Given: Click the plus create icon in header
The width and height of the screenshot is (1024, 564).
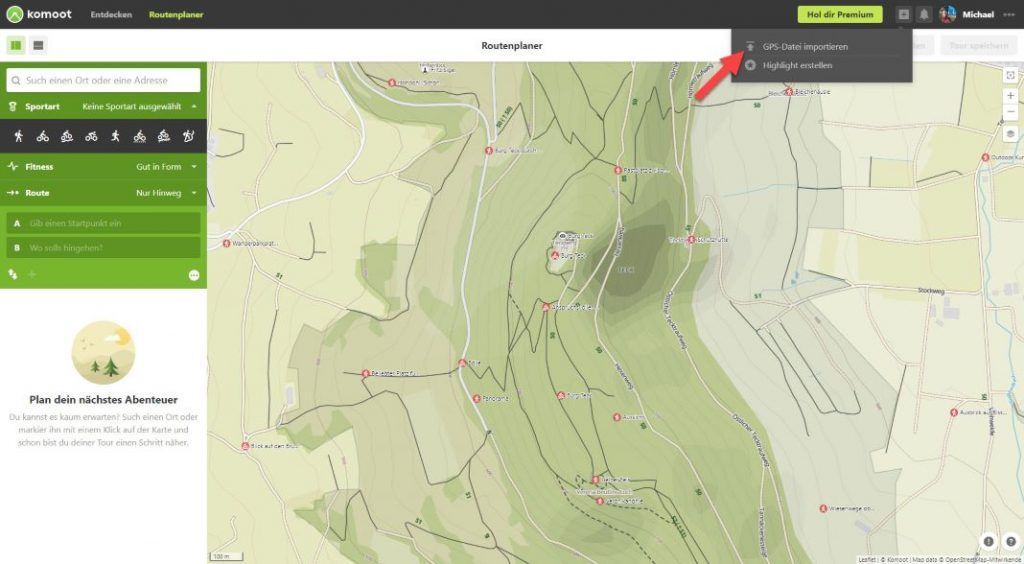Looking at the screenshot, I should (x=903, y=14).
